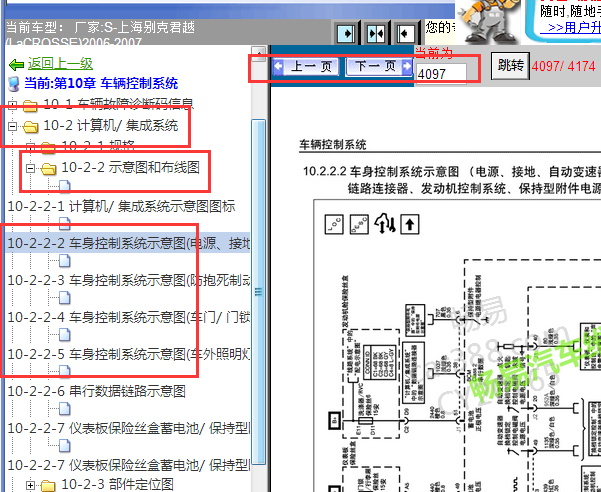Image resolution: width=601 pixels, height=492 pixels.
Task: Click the LOC location icon in diagram
Action: (x=334, y=224)
